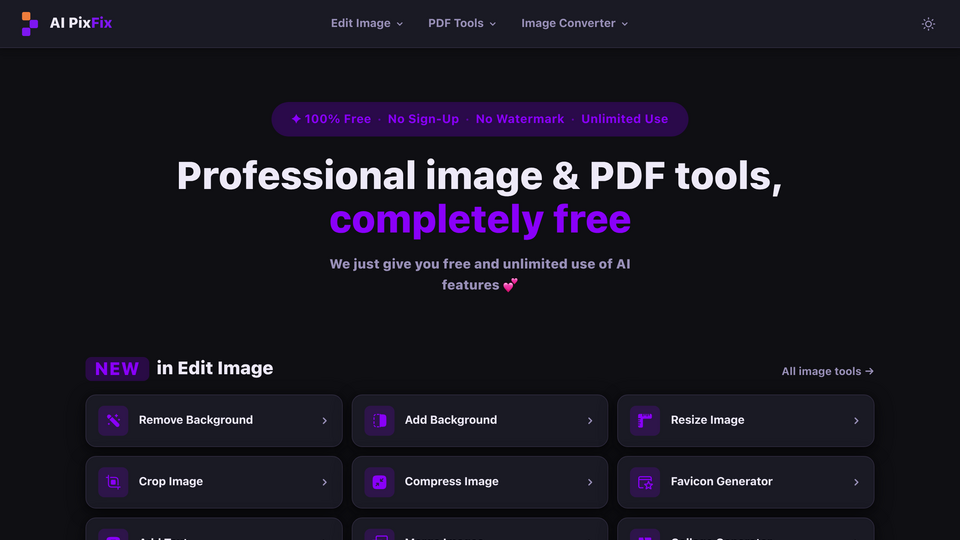Click 'Professional image & PDF tools,' headline
This screenshot has width=960, height=540.
pyautogui.click(x=479, y=176)
